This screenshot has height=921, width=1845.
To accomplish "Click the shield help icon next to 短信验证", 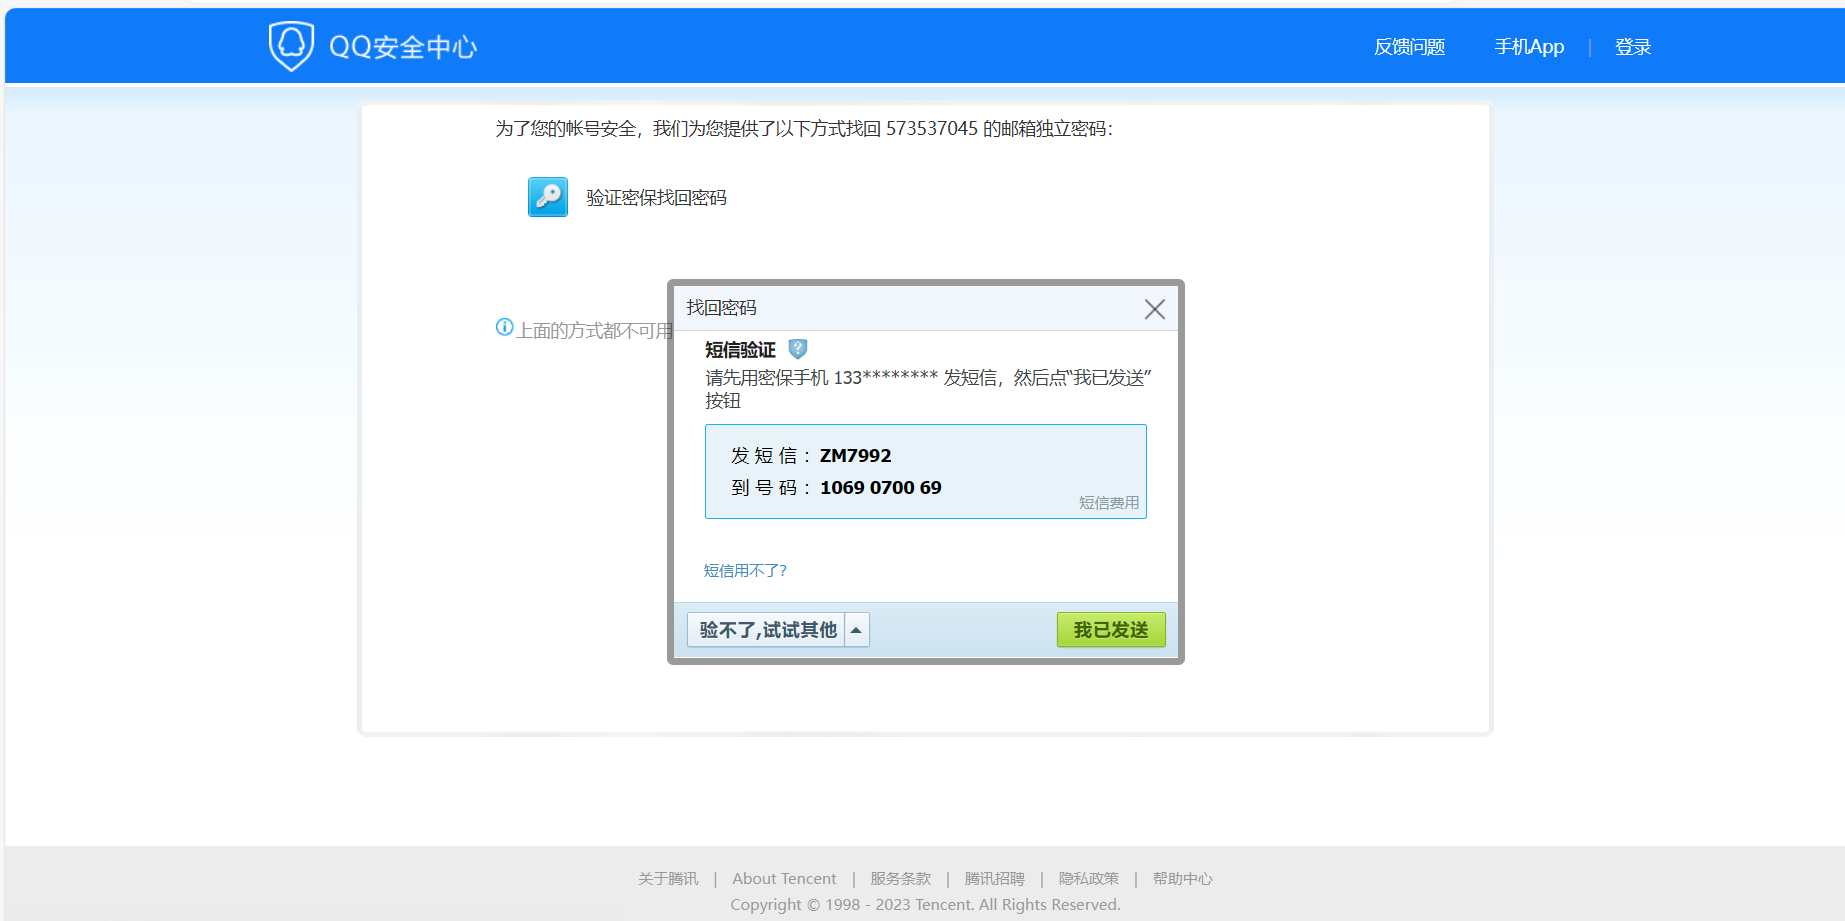I will coord(797,349).
